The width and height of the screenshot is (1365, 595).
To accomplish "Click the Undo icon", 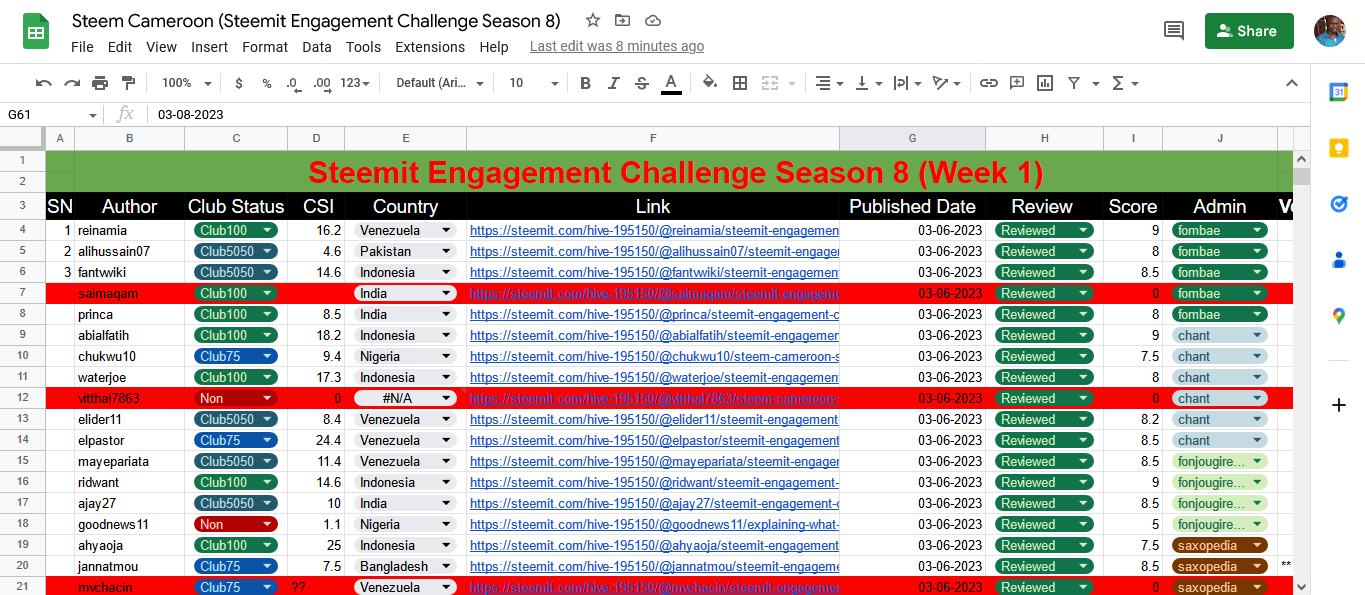I will [43, 83].
